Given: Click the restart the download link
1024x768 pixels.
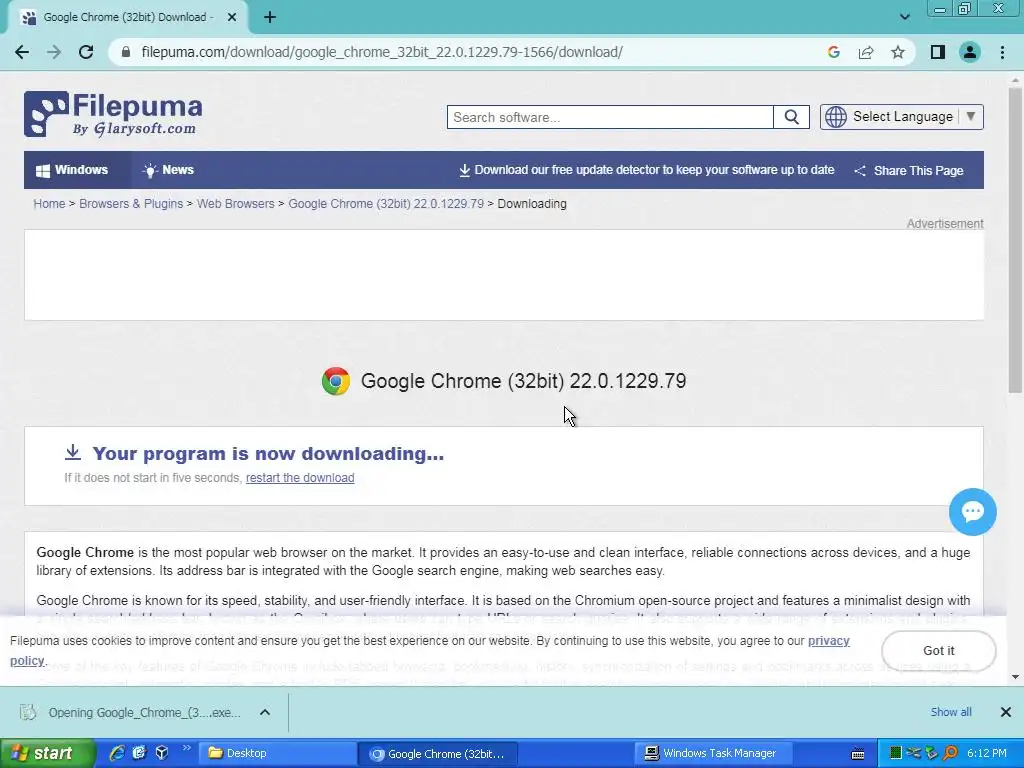Looking at the screenshot, I should pyautogui.click(x=300, y=477).
